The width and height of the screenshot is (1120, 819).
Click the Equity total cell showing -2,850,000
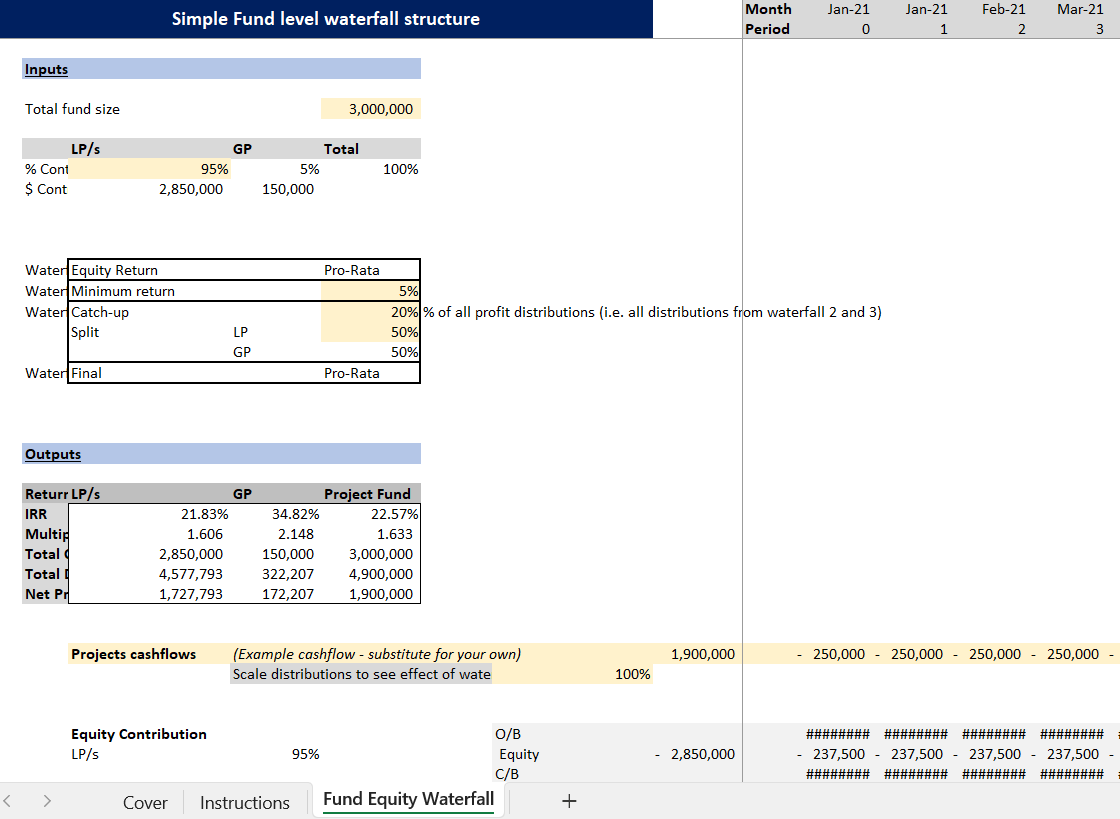[x=695, y=754]
